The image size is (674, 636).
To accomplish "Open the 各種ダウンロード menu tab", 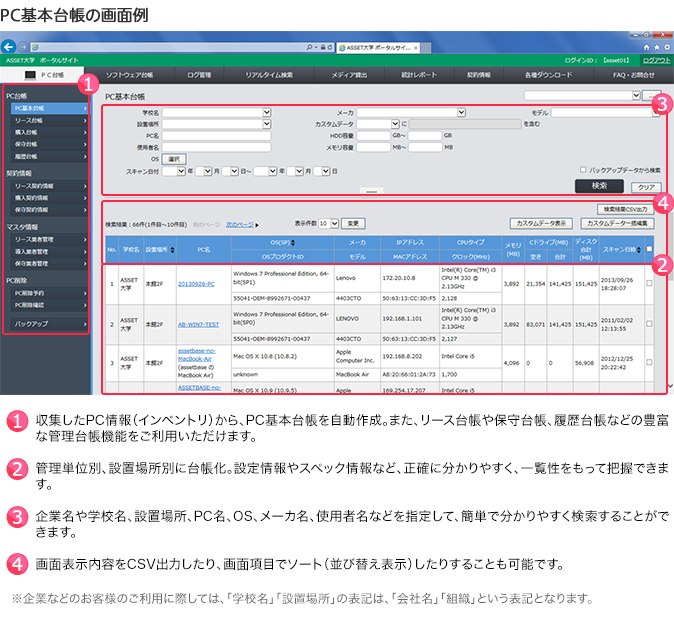I will [548, 75].
